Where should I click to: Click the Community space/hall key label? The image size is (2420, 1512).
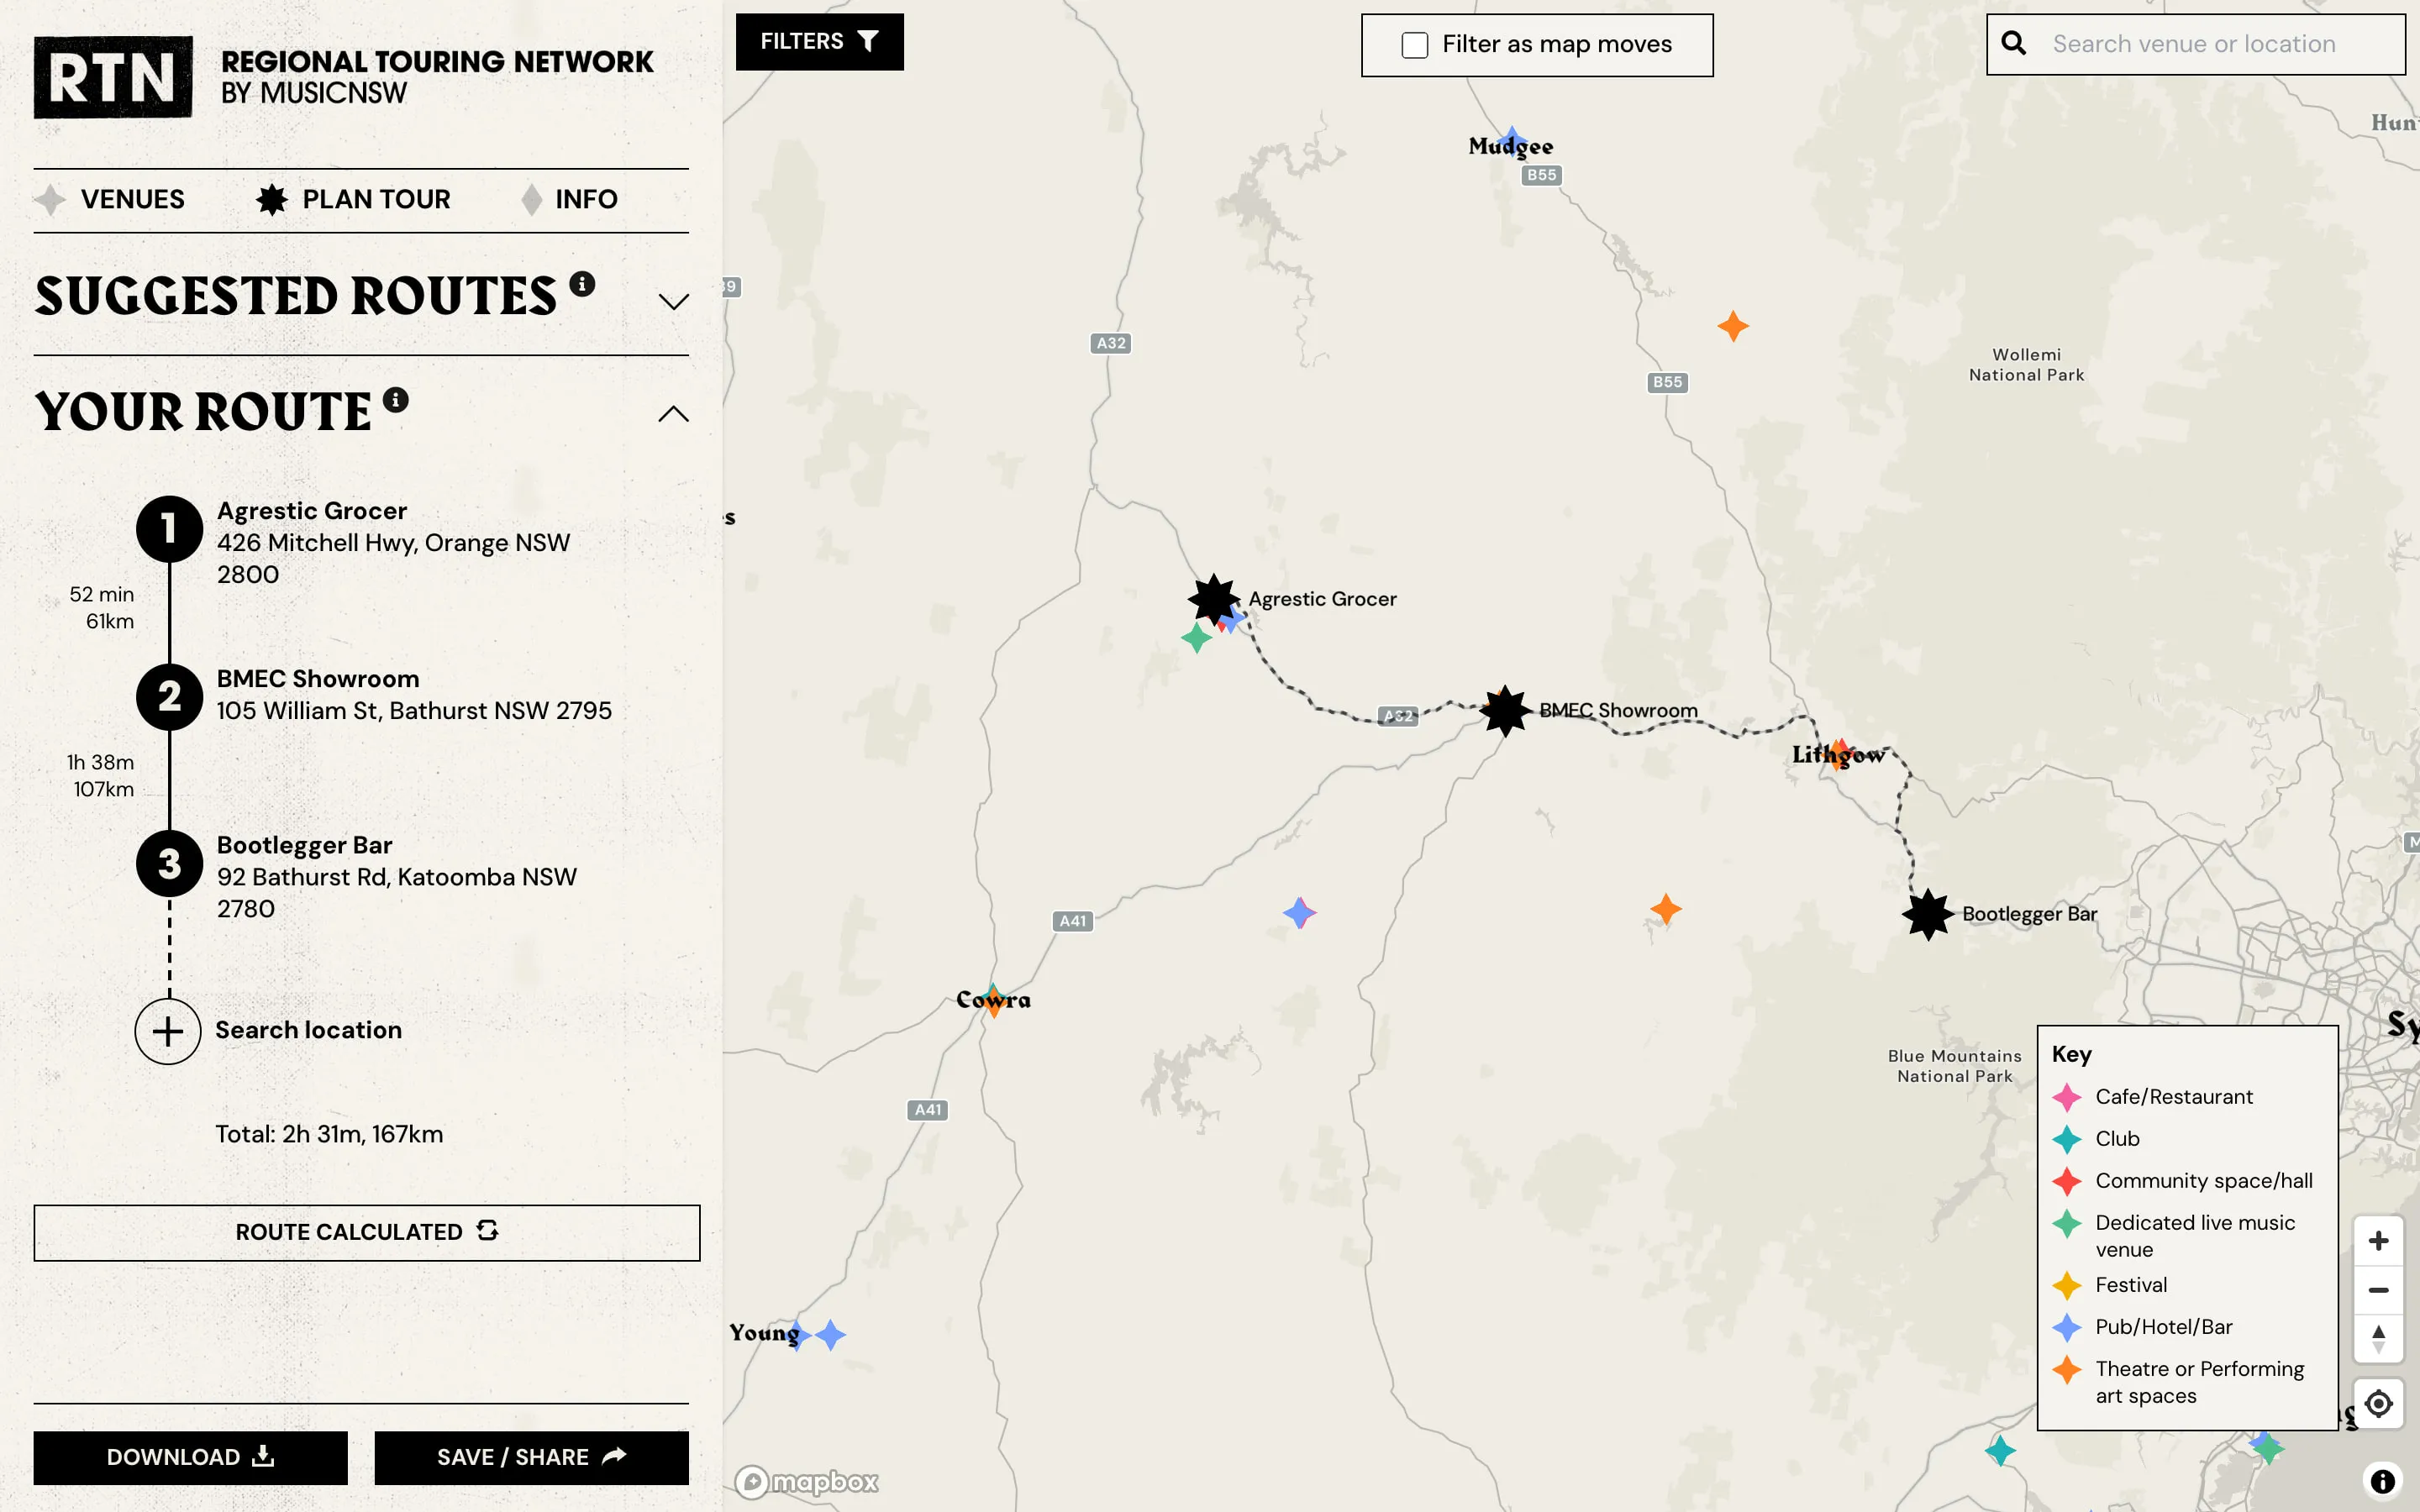[x=2204, y=1181]
